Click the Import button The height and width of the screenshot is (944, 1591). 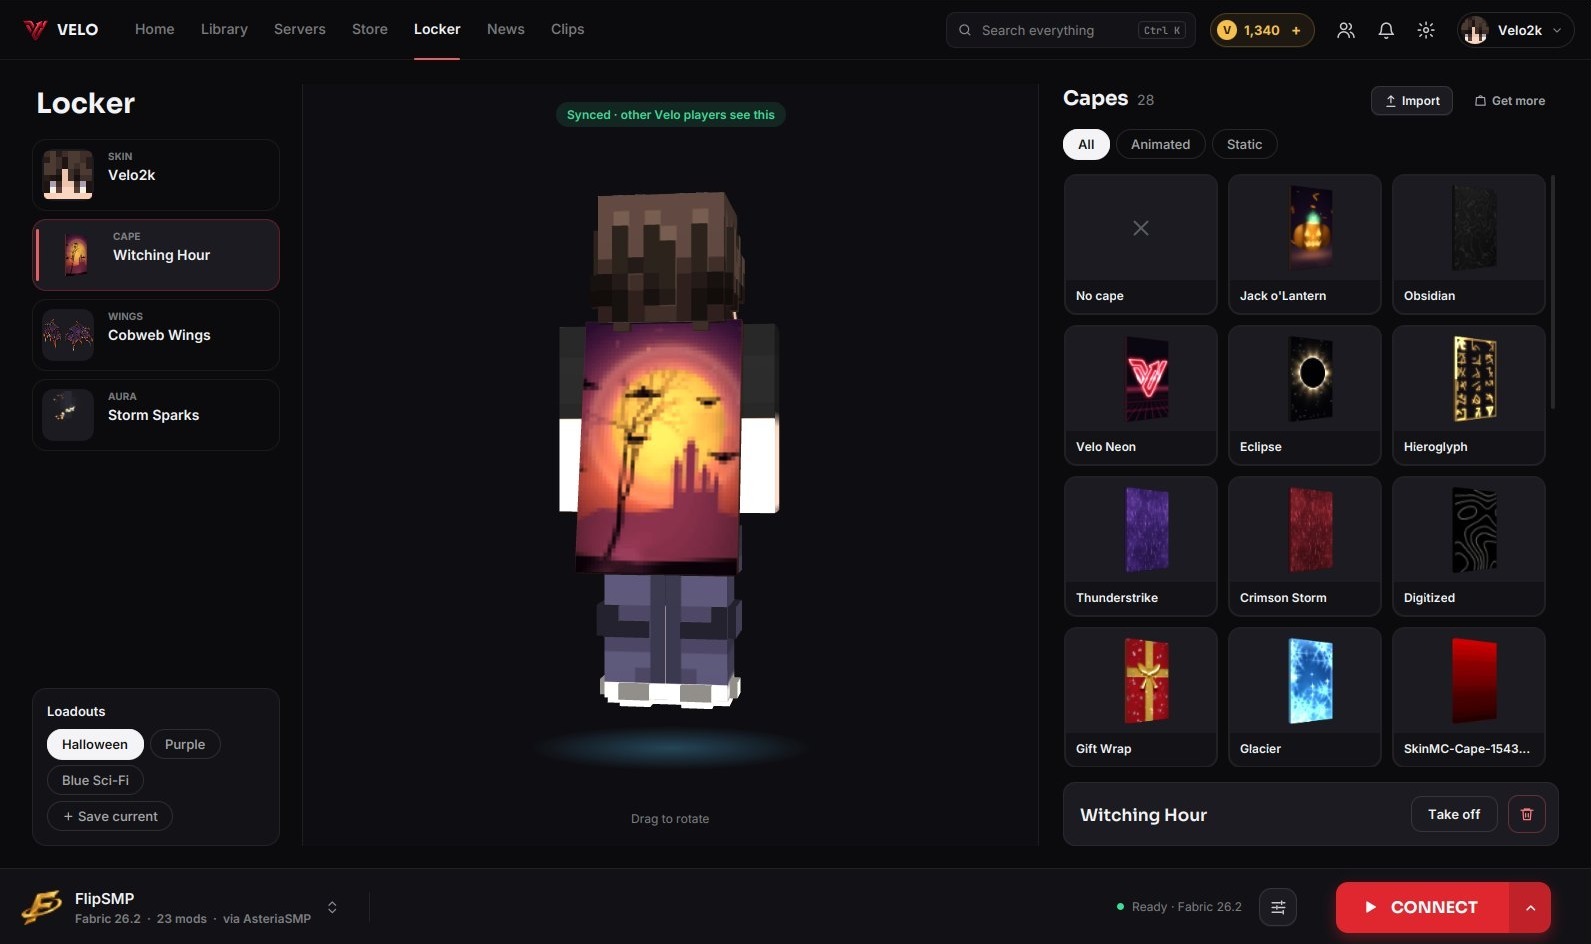(x=1412, y=100)
